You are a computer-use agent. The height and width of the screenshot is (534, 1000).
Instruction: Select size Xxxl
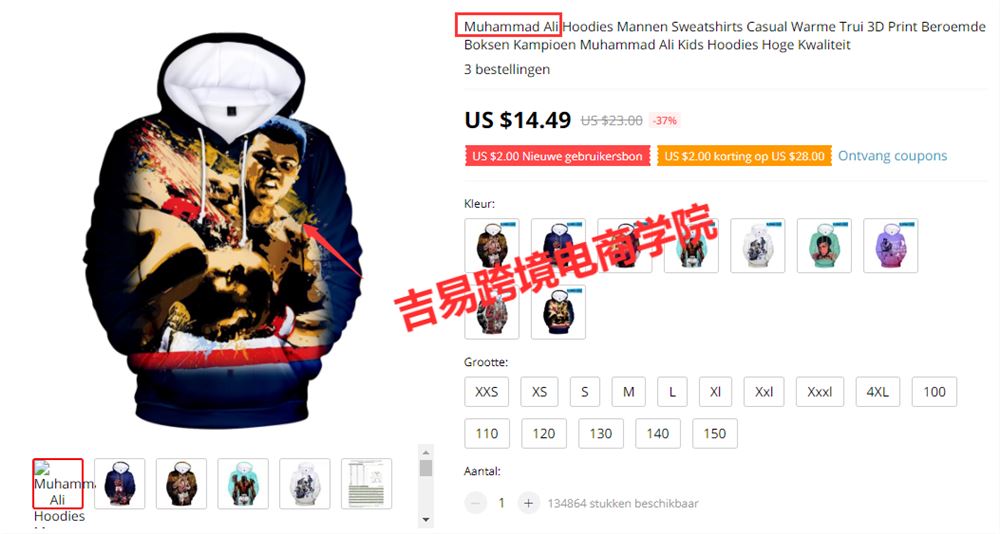click(820, 392)
